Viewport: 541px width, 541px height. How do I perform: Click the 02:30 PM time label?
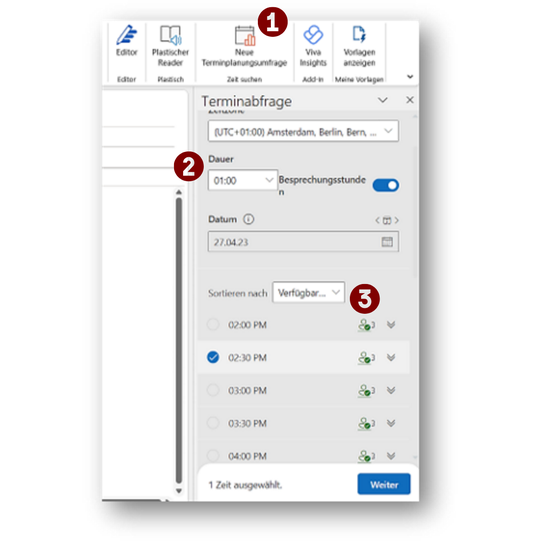coord(247,357)
